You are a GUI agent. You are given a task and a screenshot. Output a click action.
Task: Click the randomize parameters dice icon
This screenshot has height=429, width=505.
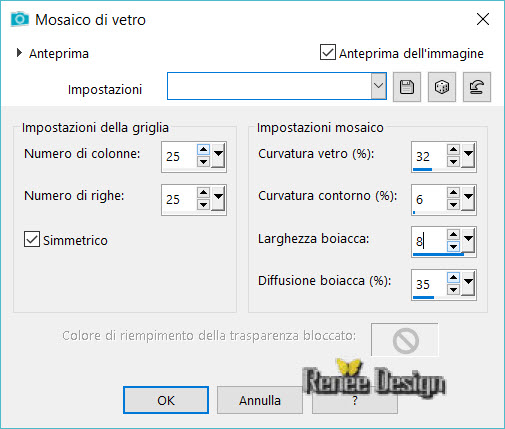(x=442, y=87)
